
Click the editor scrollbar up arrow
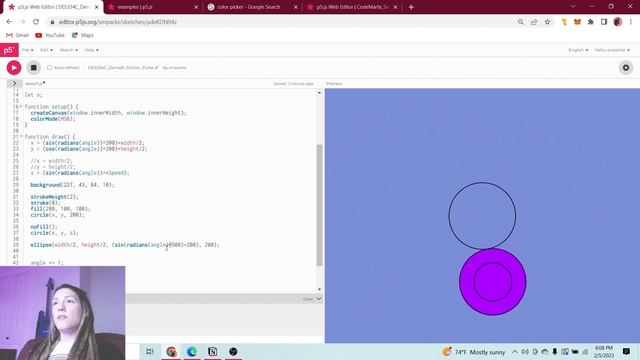319,93
